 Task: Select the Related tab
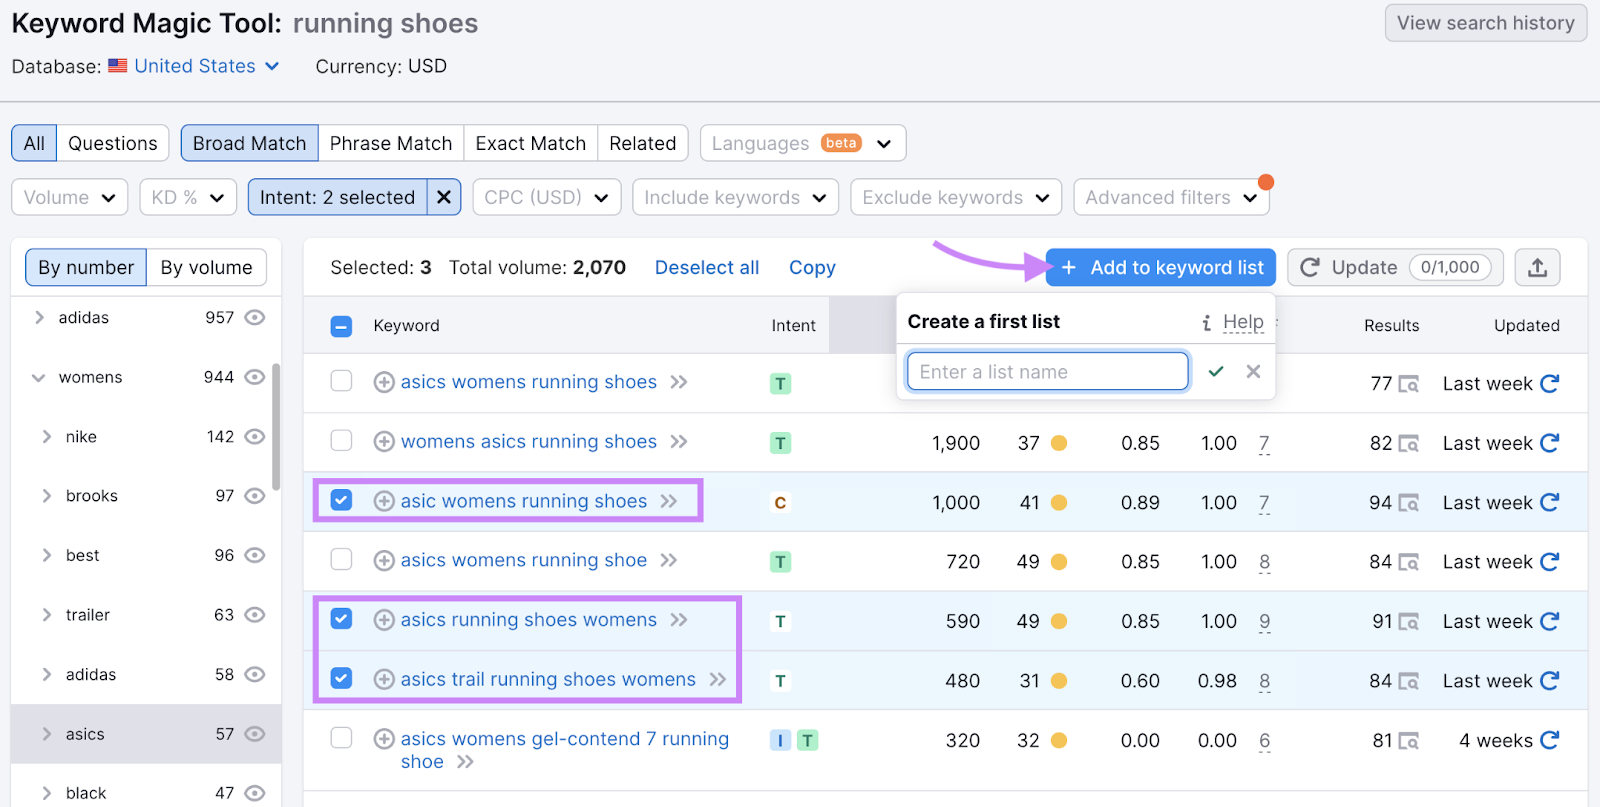click(x=643, y=143)
